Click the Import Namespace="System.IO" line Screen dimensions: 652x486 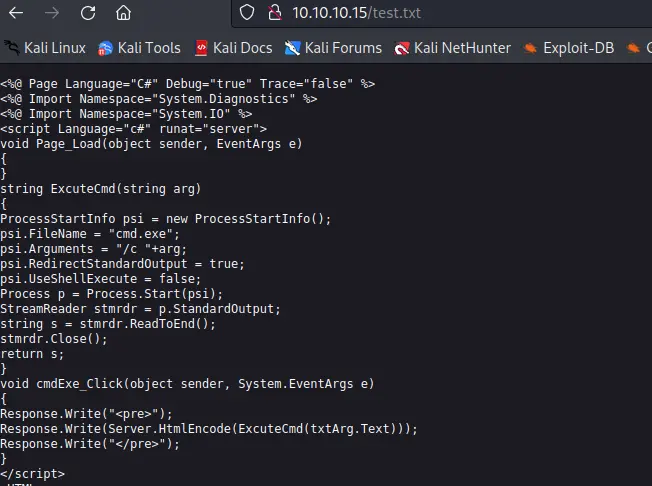[126, 114]
